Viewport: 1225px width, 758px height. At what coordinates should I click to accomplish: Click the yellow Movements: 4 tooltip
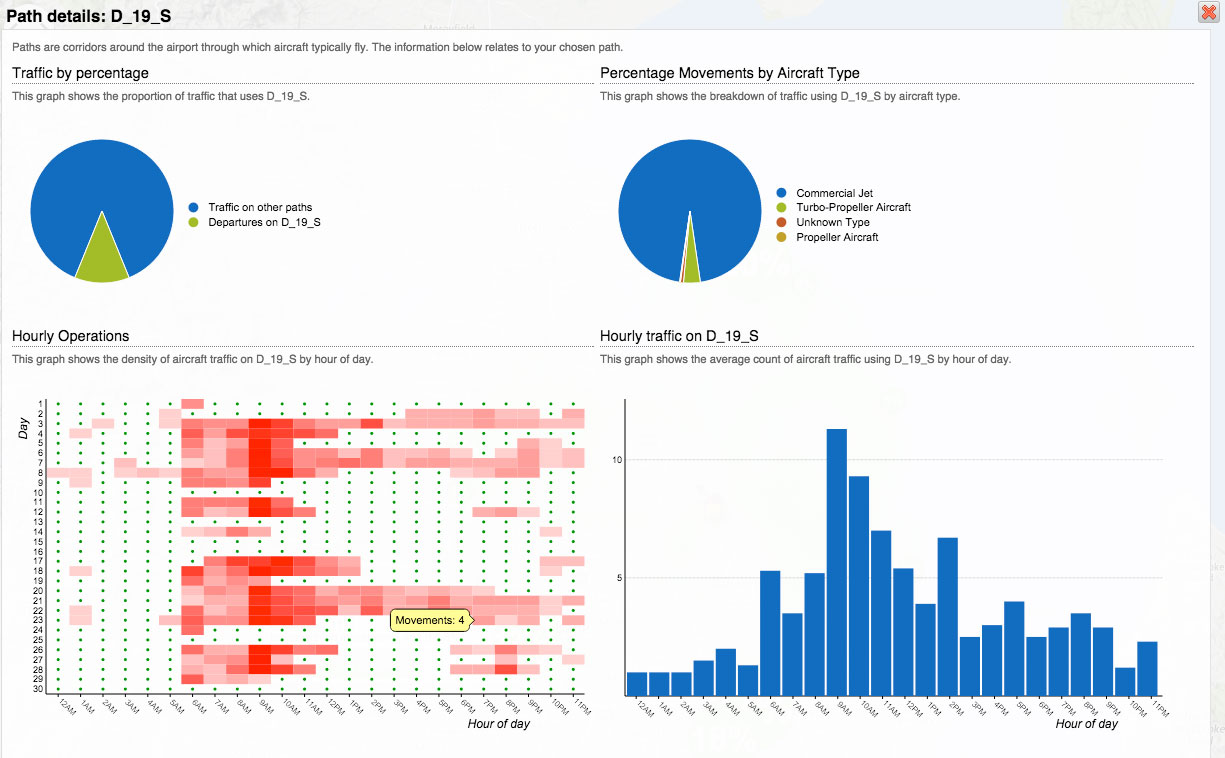click(430, 621)
